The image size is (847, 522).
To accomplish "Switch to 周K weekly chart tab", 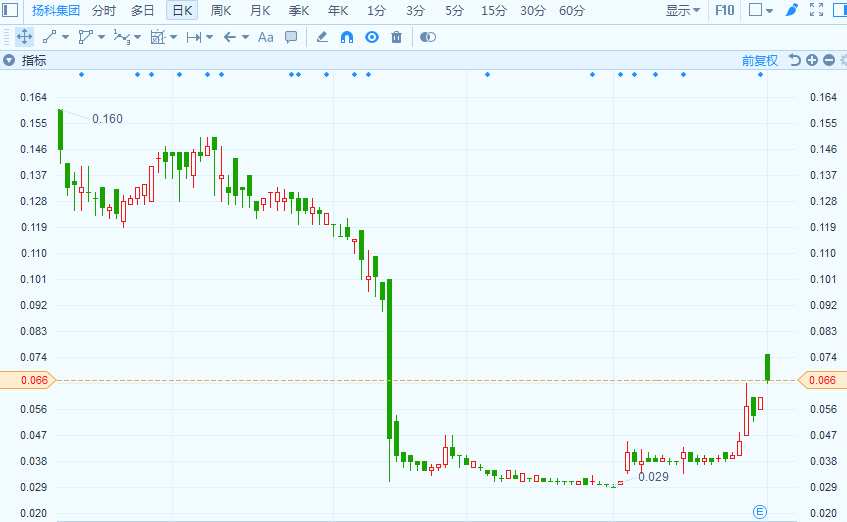I will (221, 10).
